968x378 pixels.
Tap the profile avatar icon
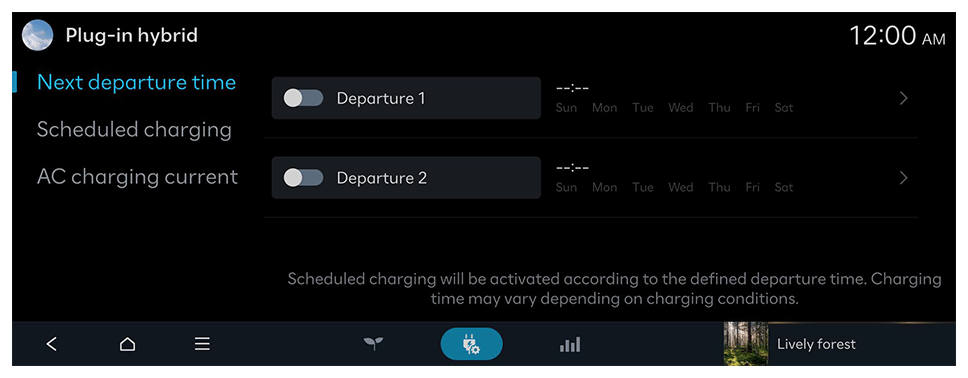tap(37, 35)
